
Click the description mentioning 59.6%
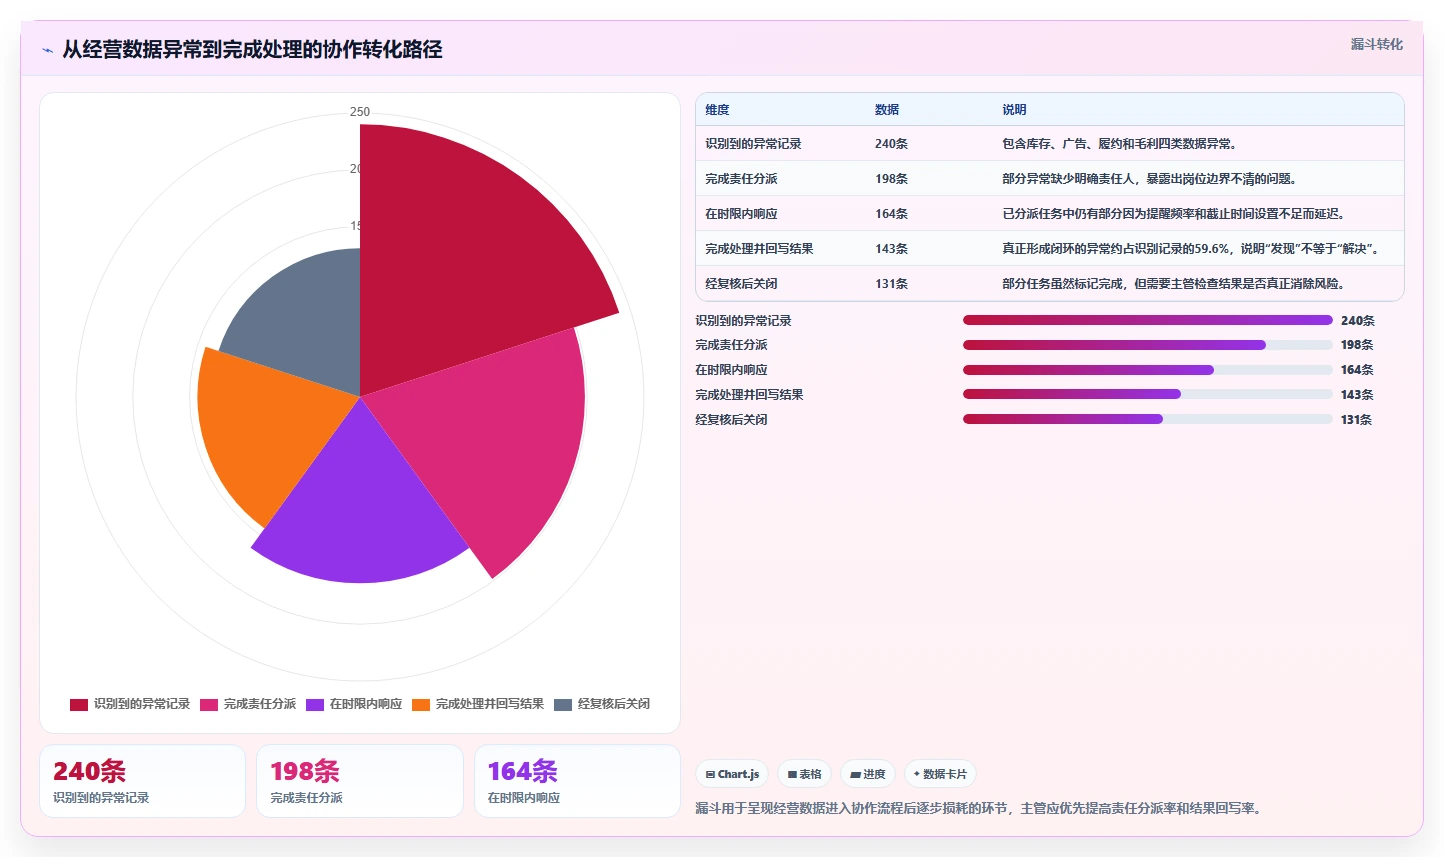[x=1193, y=249]
